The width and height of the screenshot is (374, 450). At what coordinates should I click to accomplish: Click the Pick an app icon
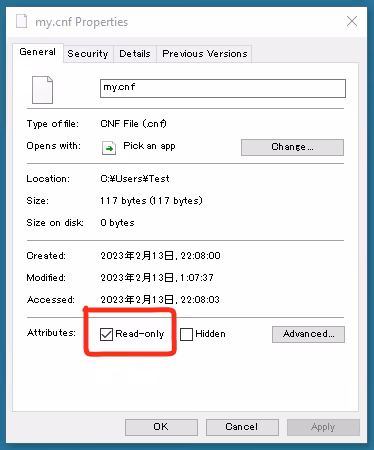109,148
